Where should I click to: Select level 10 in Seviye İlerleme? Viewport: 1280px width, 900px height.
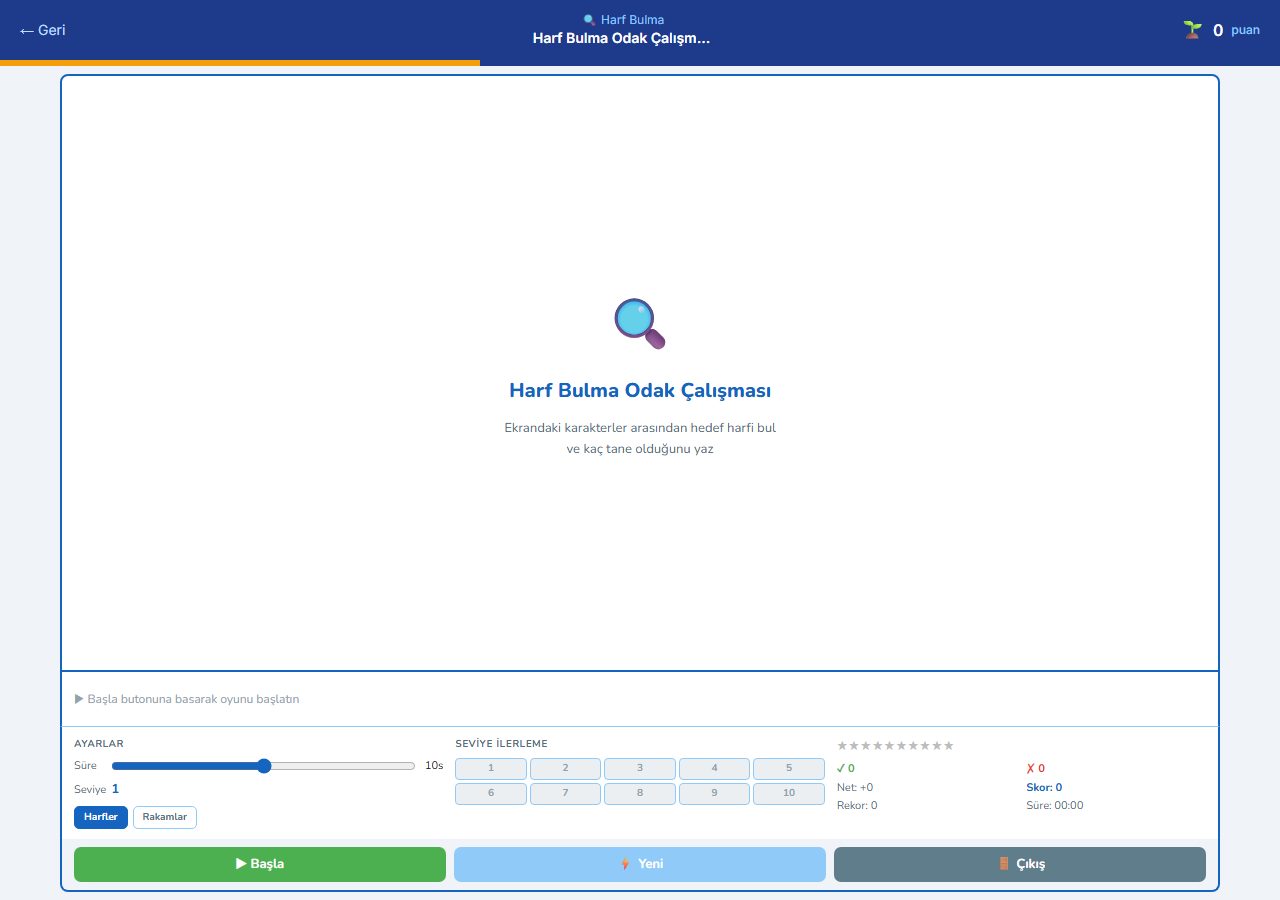click(x=789, y=793)
